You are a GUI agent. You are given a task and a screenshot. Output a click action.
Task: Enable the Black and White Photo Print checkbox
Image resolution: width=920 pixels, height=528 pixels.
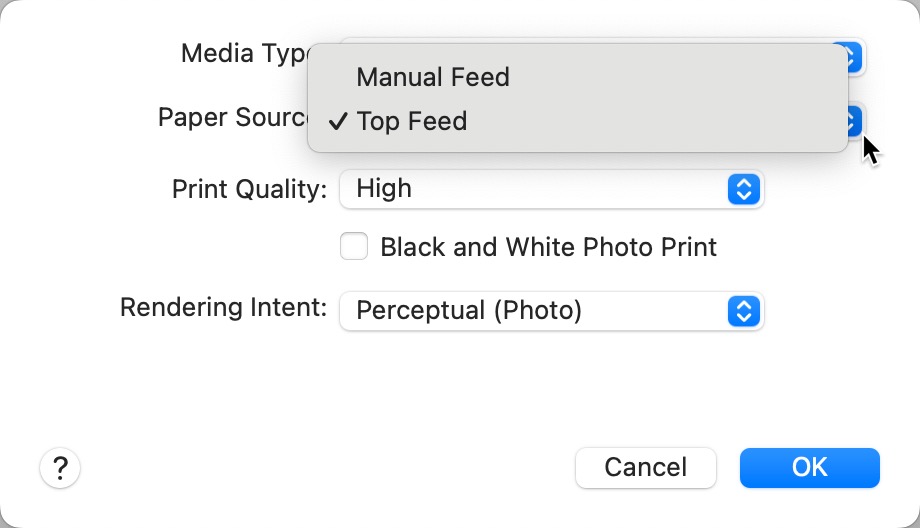coord(354,247)
